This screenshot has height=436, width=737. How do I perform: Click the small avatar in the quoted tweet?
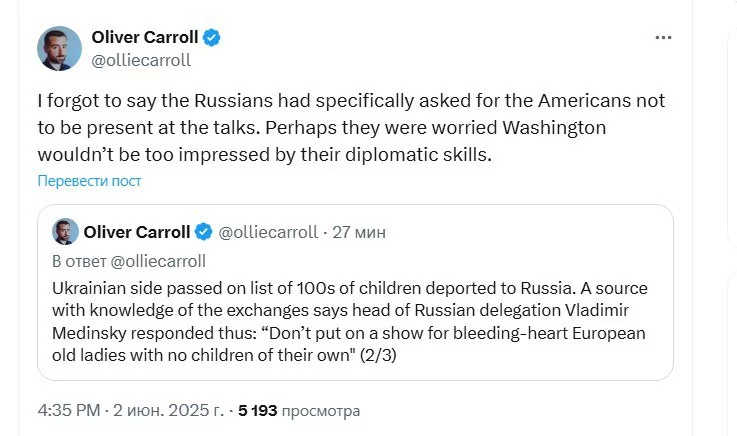click(x=65, y=232)
